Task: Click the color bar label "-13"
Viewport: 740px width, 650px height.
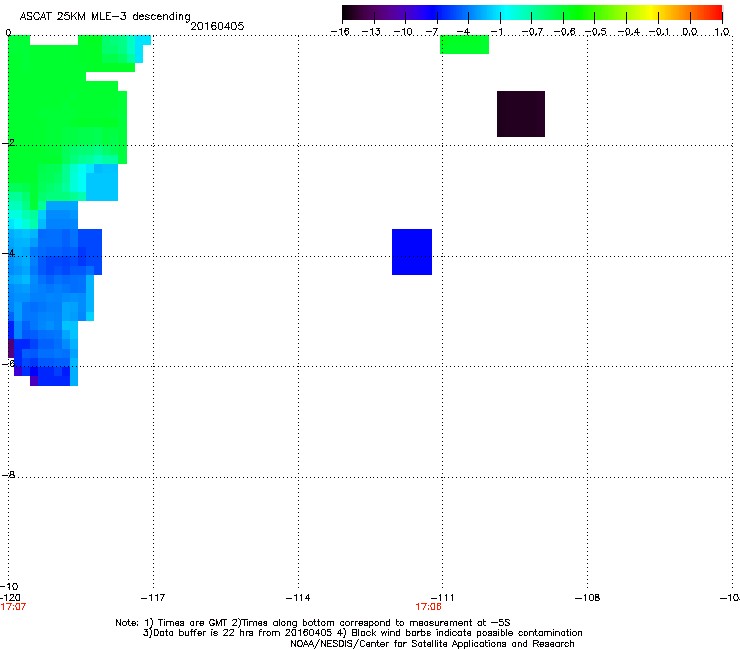Action: [371, 32]
